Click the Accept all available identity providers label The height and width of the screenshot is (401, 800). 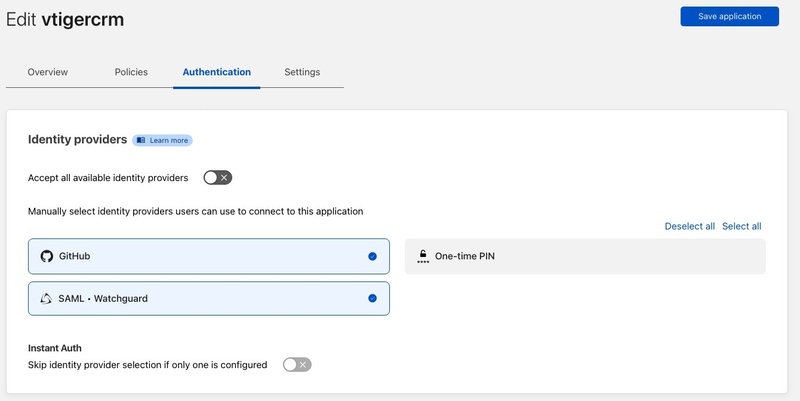pos(108,178)
